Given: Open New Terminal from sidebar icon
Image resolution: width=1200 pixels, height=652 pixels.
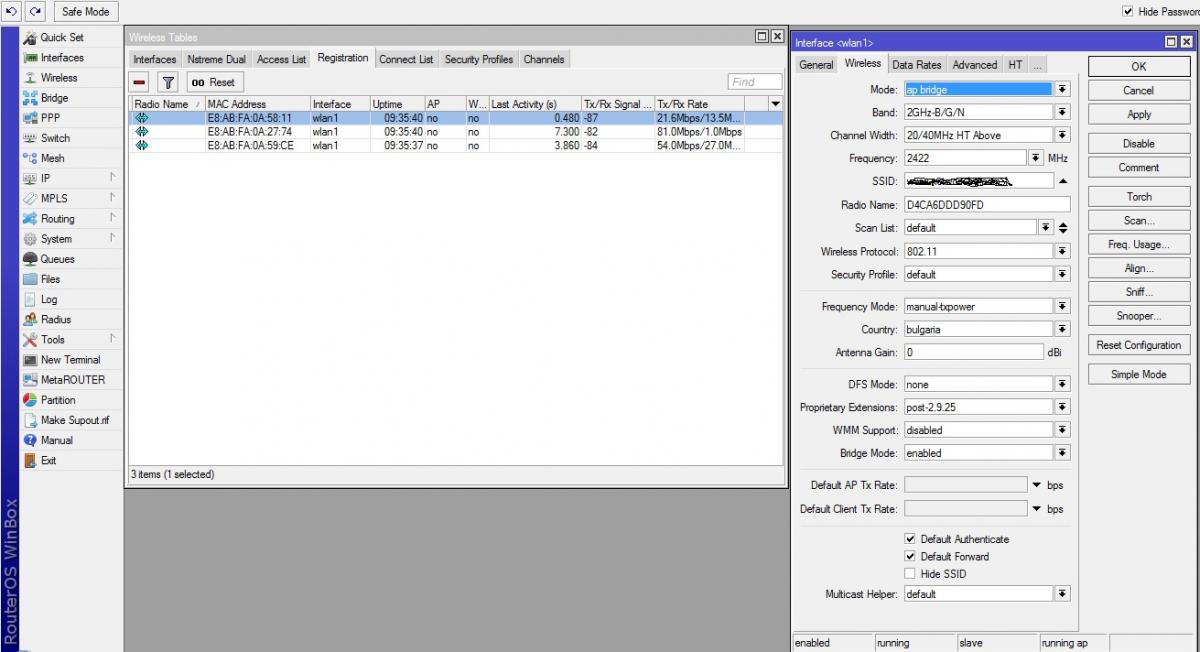Looking at the screenshot, I should pyautogui.click(x=31, y=360).
